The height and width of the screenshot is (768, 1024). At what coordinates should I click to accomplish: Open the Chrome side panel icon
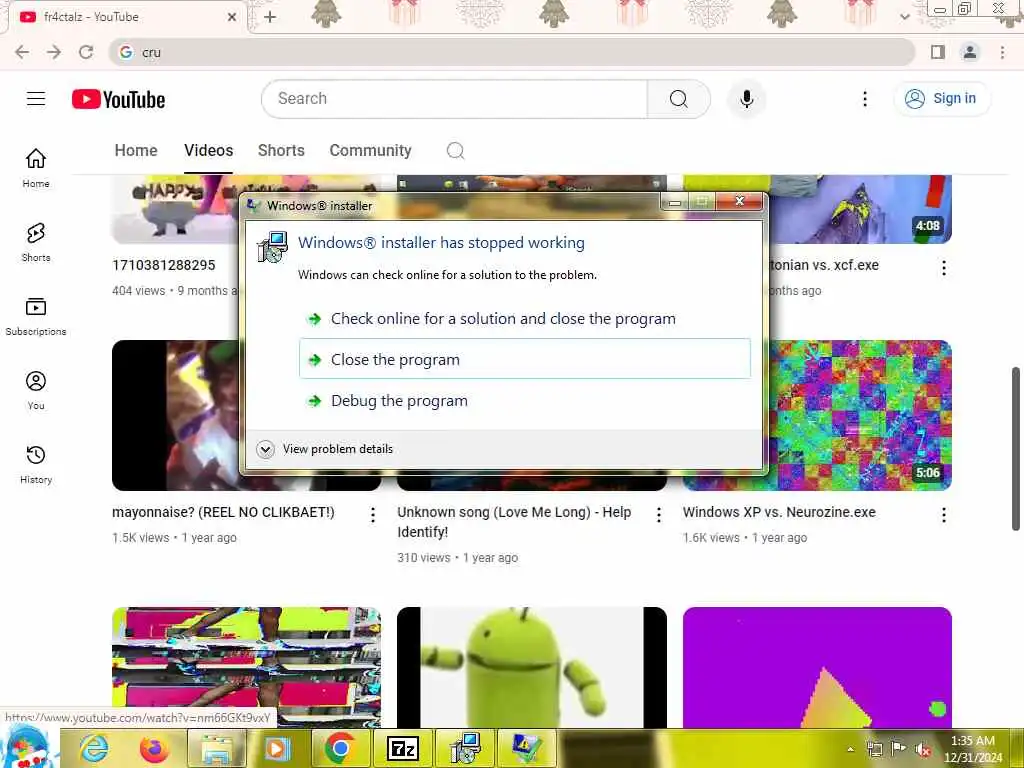point(938,52)
